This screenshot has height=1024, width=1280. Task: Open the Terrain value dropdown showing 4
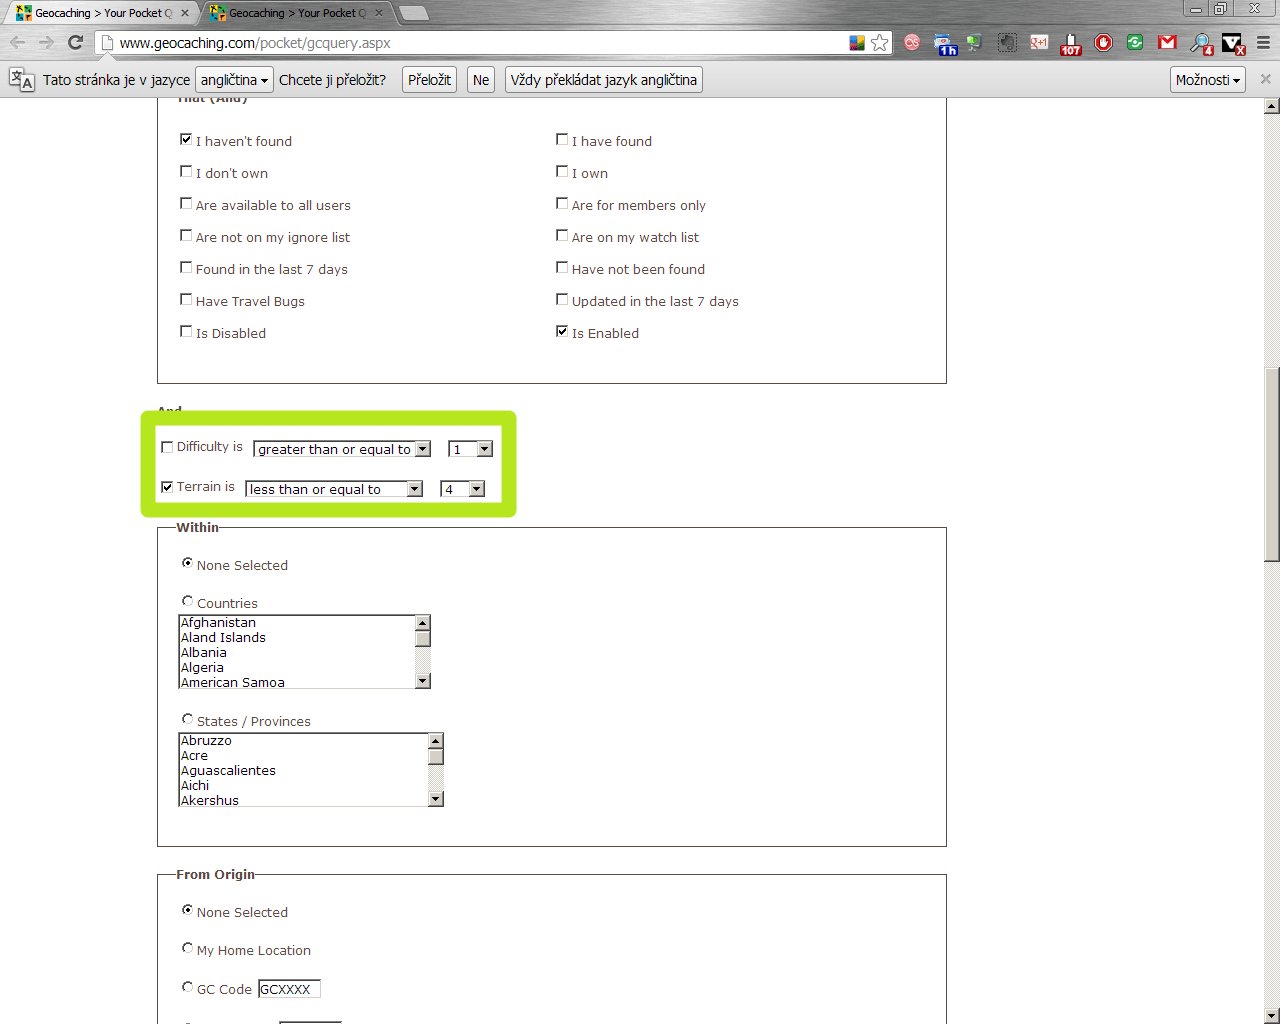462,489
